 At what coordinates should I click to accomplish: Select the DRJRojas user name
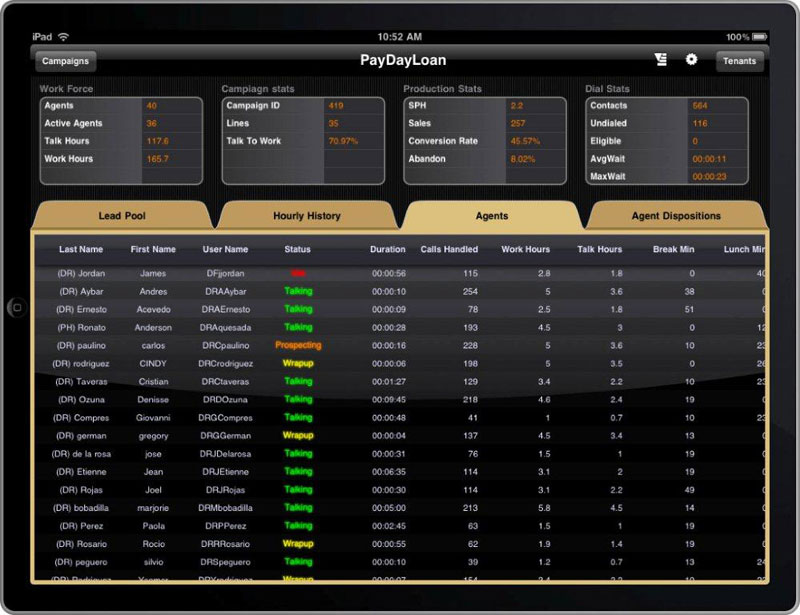[226, 490]
